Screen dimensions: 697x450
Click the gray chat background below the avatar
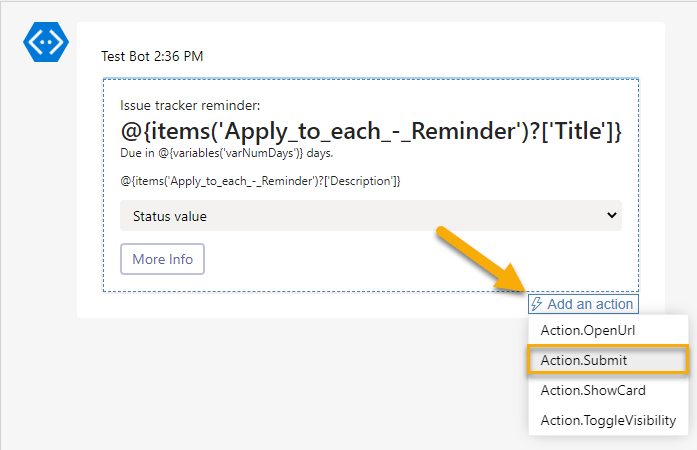tap(40, 250)
